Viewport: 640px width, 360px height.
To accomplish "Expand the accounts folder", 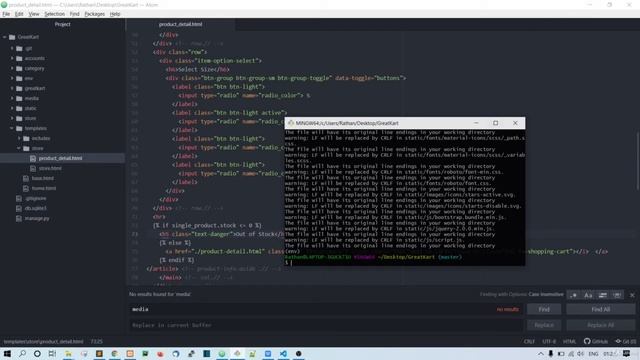I will tap(12, 58).
